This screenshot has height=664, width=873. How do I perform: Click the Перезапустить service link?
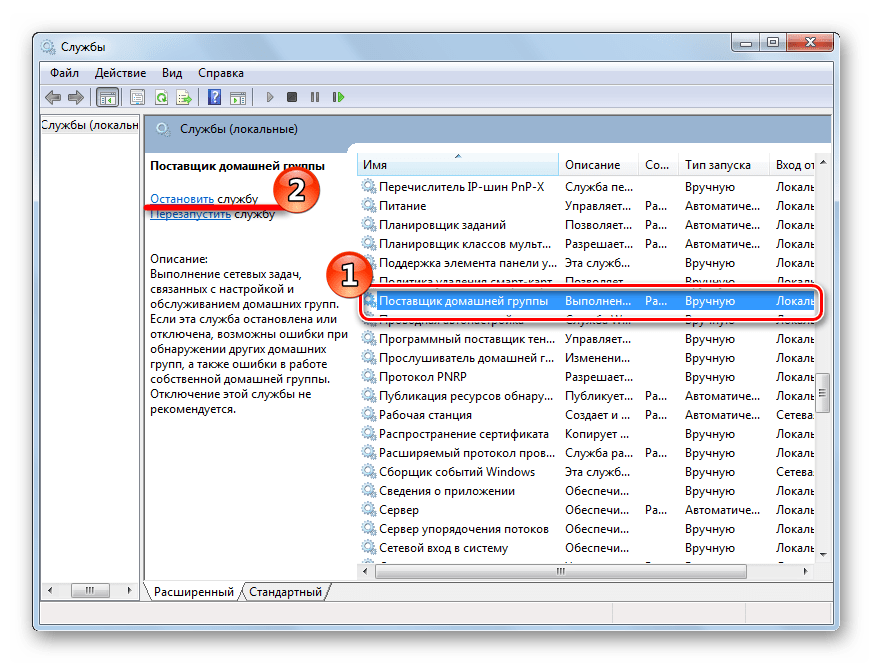click(x=190, y=214)
